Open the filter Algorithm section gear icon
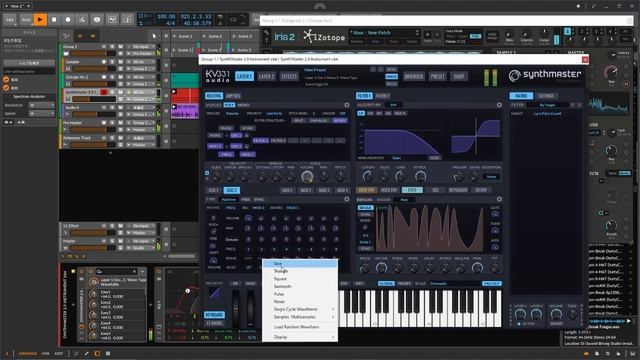Image resolution: width=640 pixels, height=360 pixels. [499, 105]
